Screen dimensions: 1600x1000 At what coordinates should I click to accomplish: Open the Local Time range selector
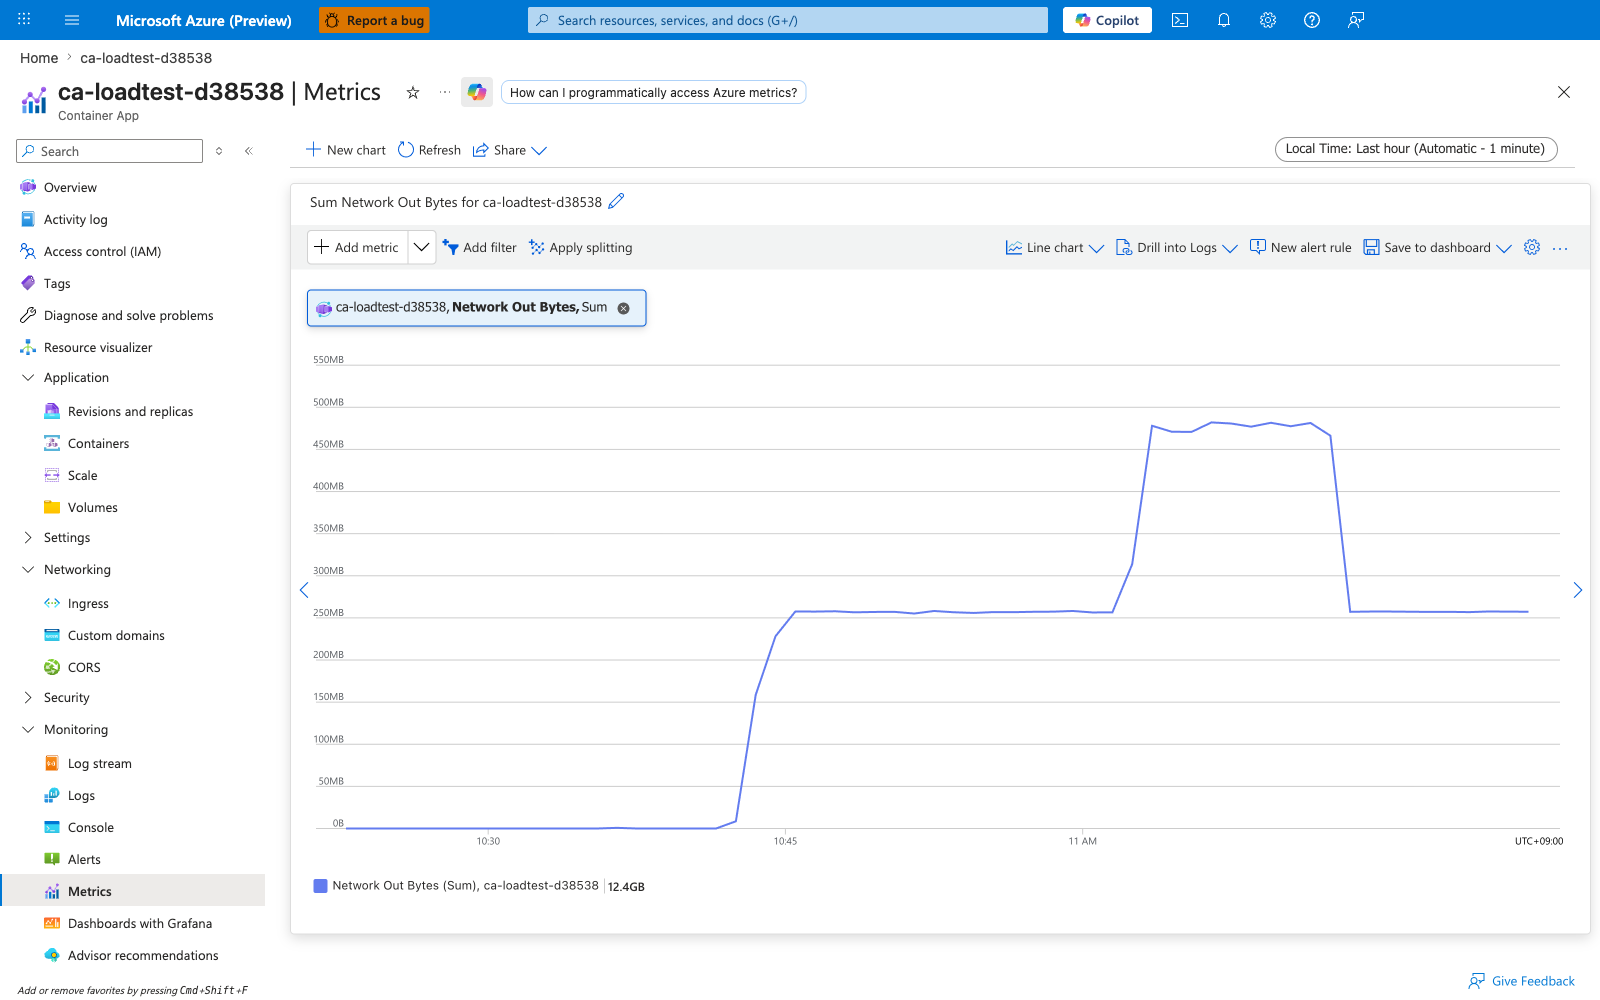pyautogui.click(x=1416, y=149)
